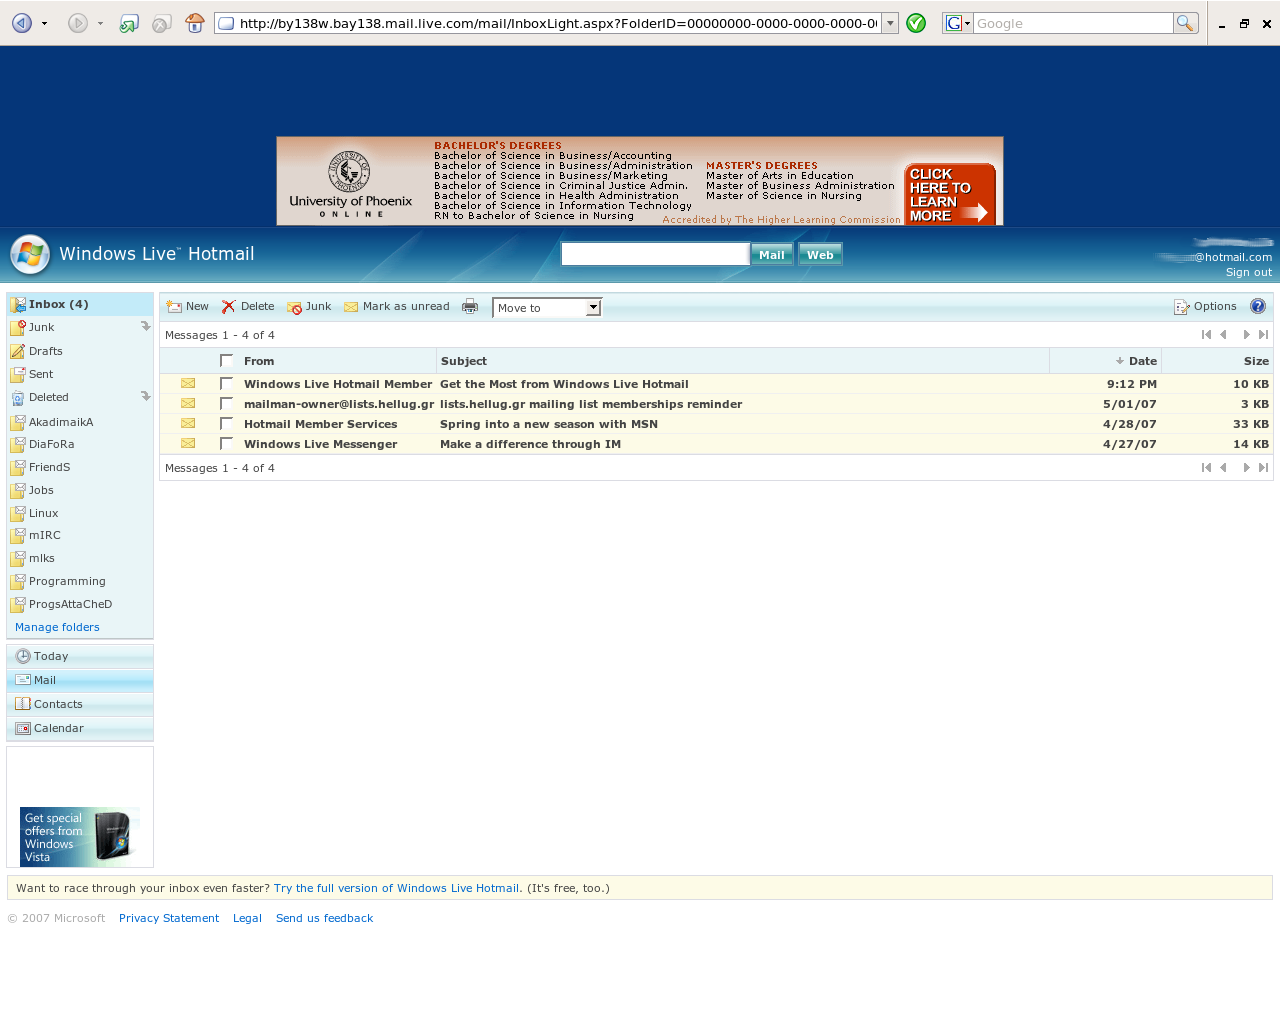Viewport: 1280px width, 1024px height.
Task: Click the browser back arrow icon
Action: coord(21,23)
